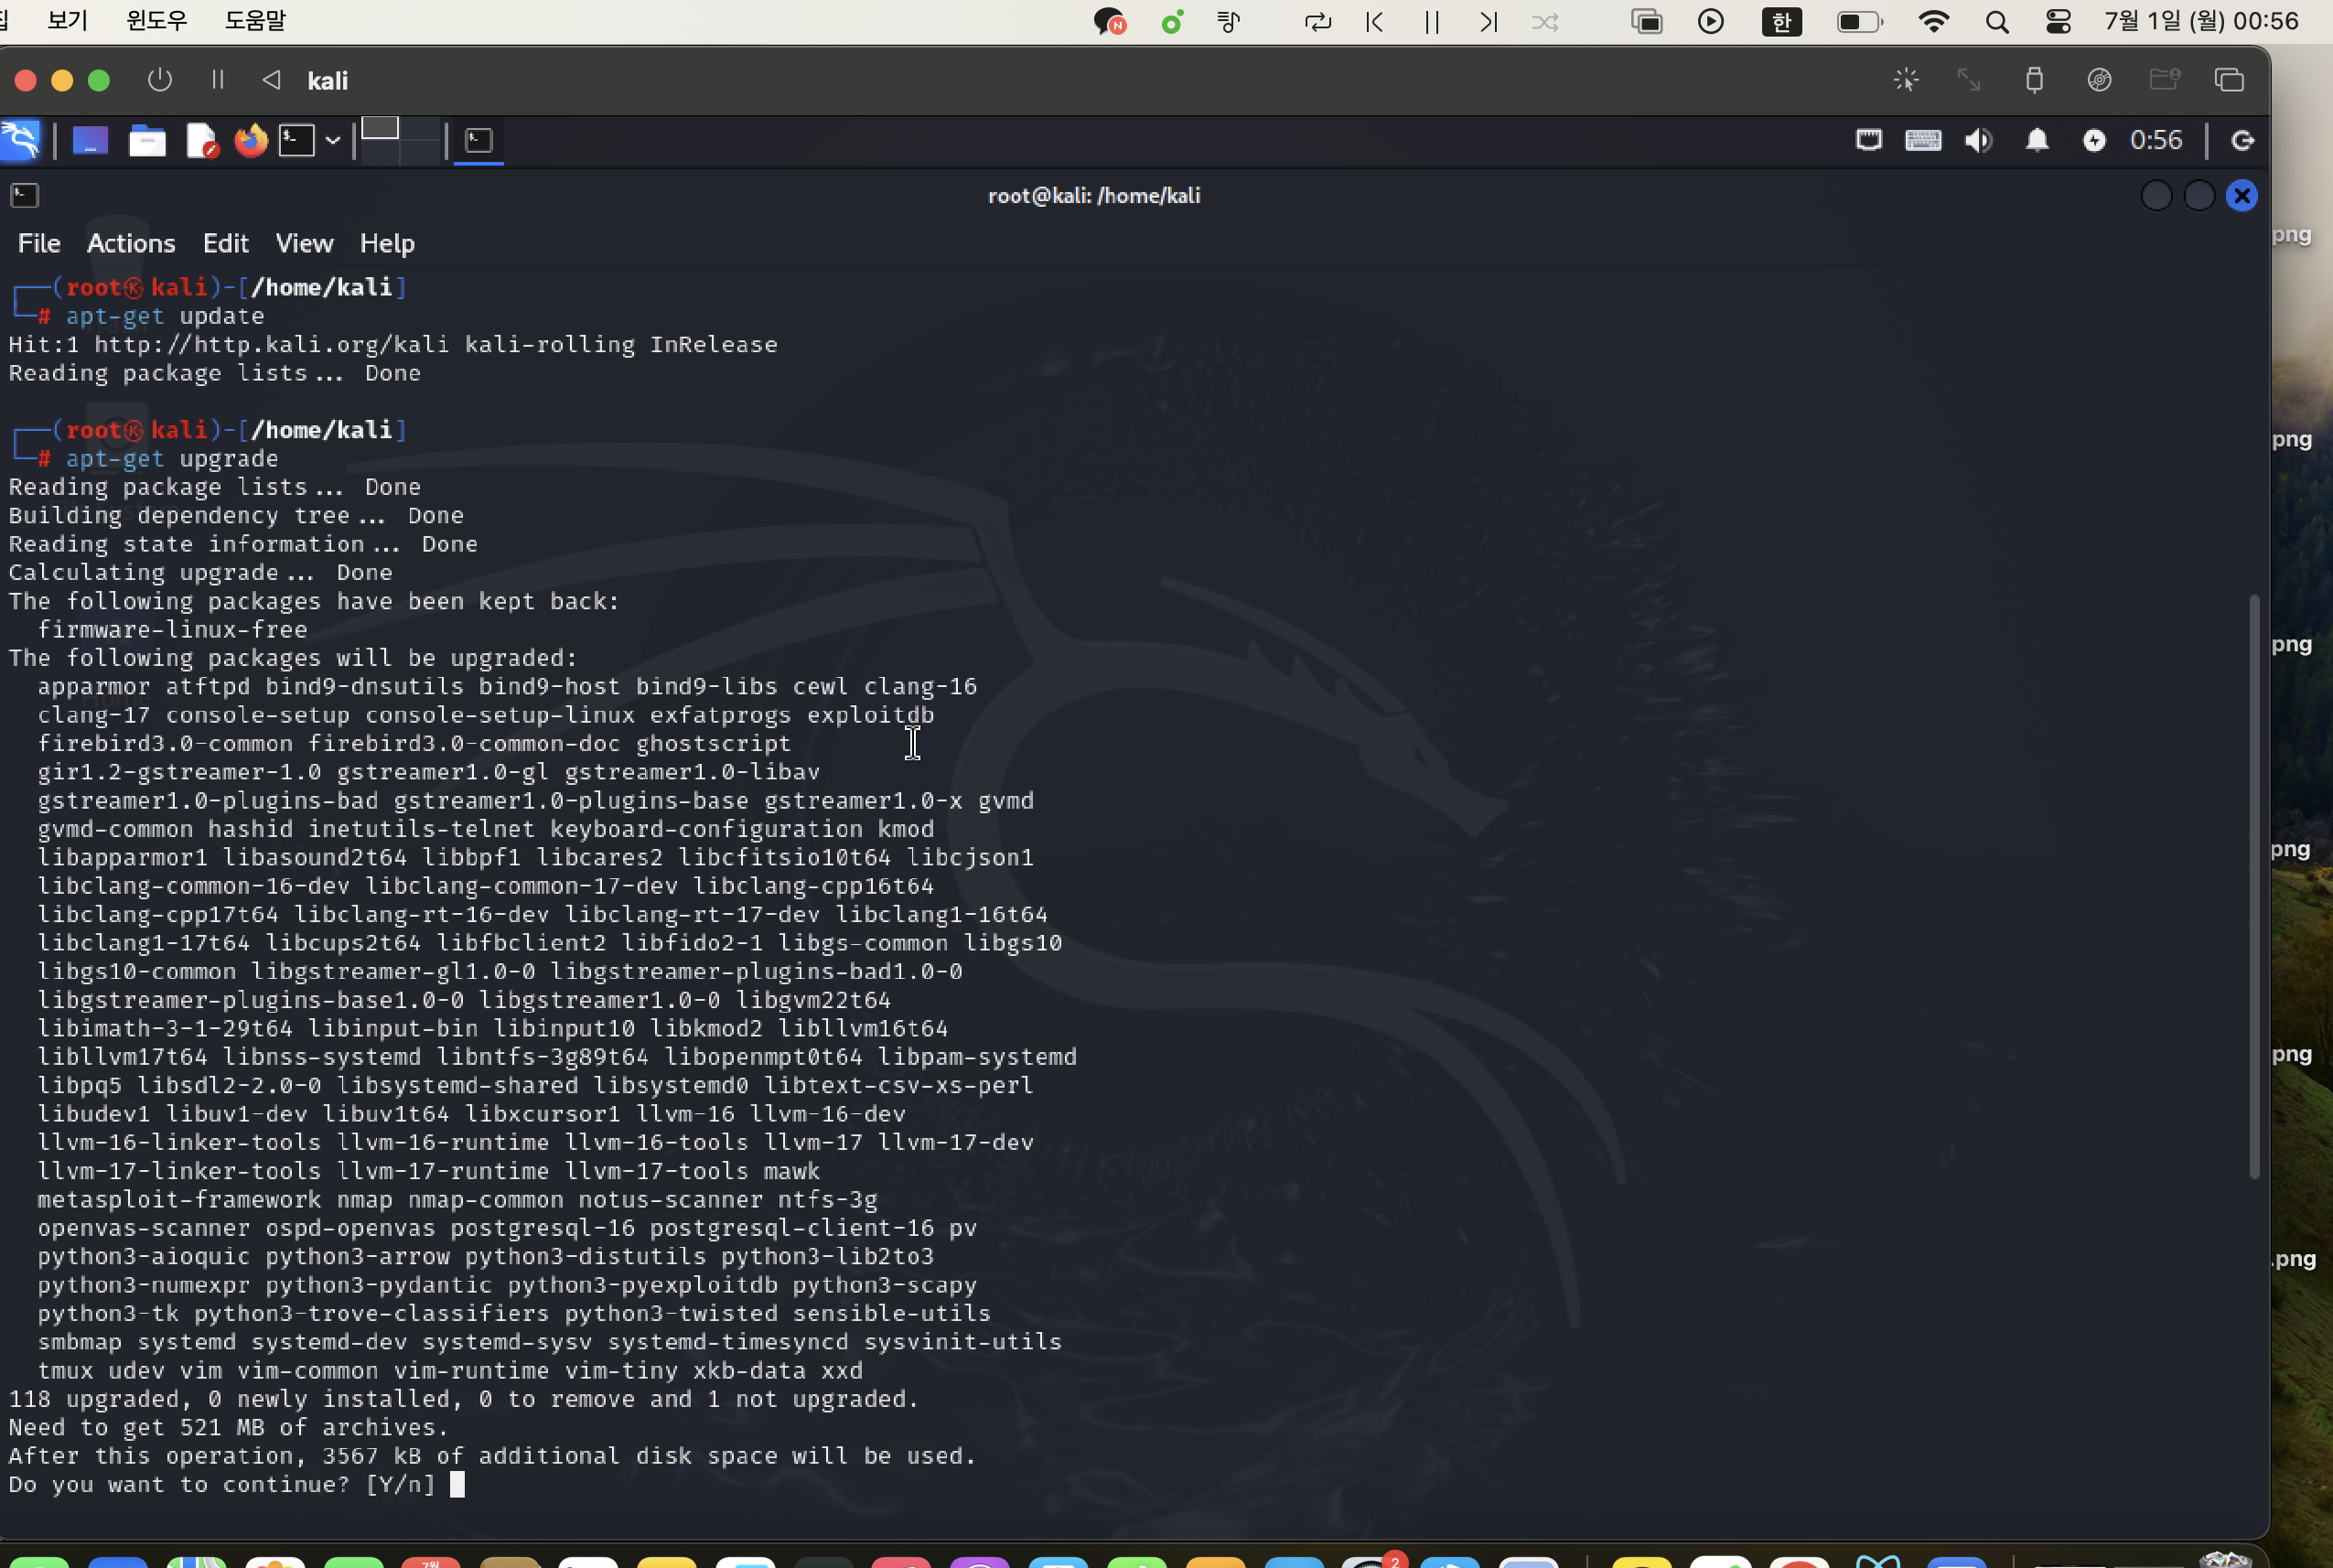Open the USB devices VM toolbar icon
This screenshot has height=1568, width=2333.
click(x=2034, y=80)
